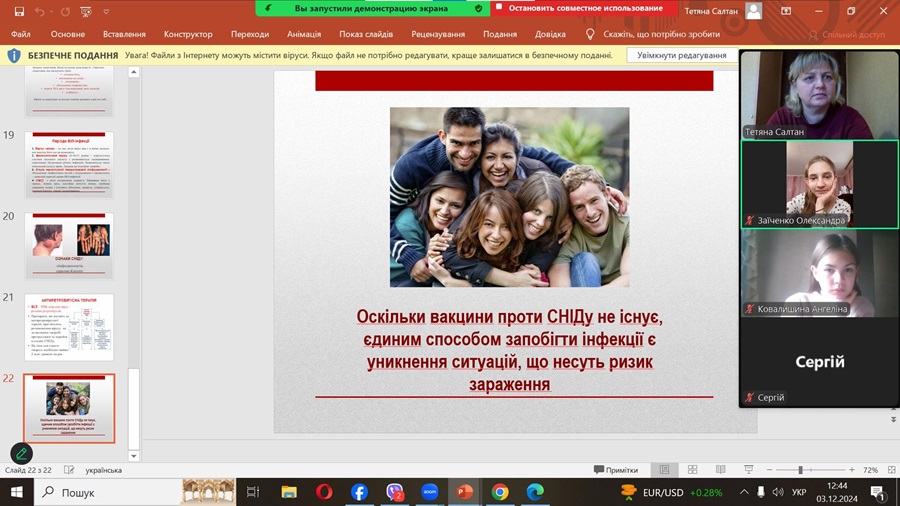This screenshot has height=506, width=900.
Task: Open Opera browser from the taskbar
Action: 324,492
